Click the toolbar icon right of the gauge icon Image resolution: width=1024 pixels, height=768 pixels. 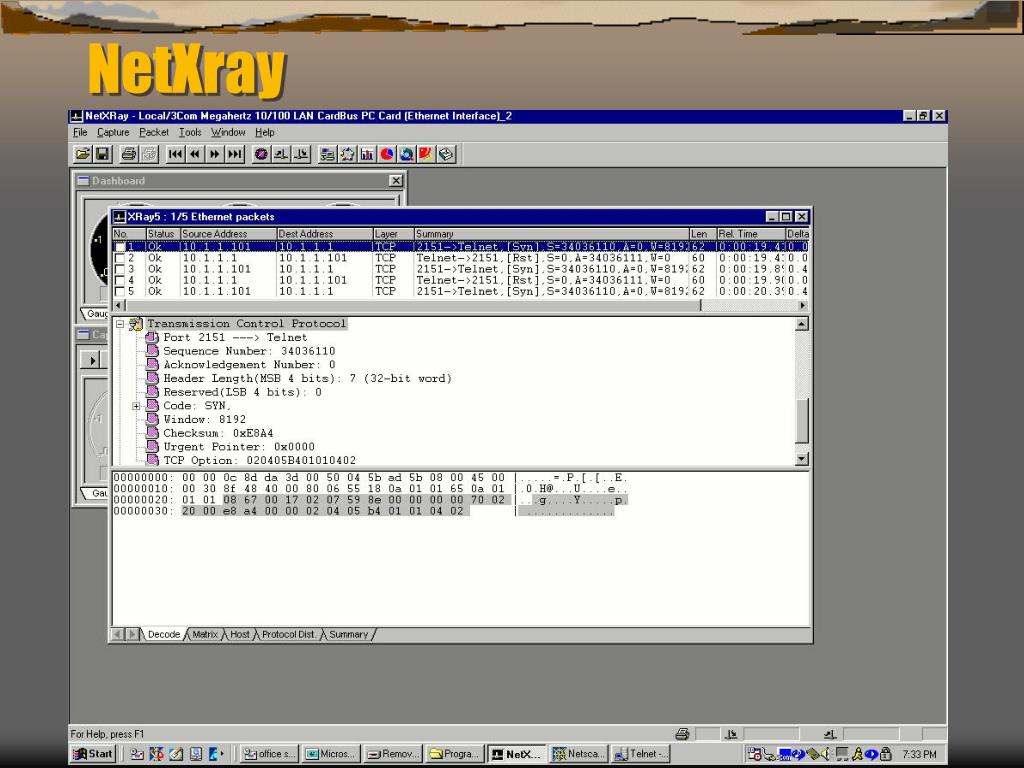coord(281,154)
